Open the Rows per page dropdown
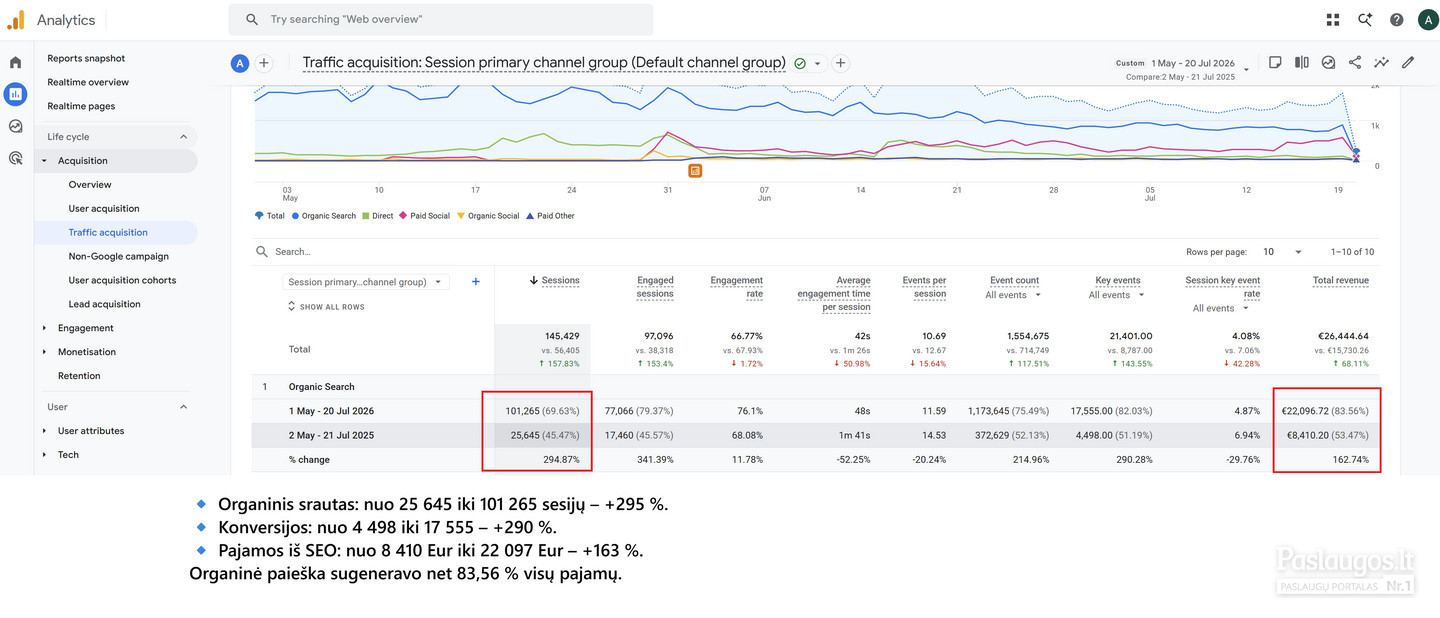The image size is (1440, 618). [x=1282, y=252]
